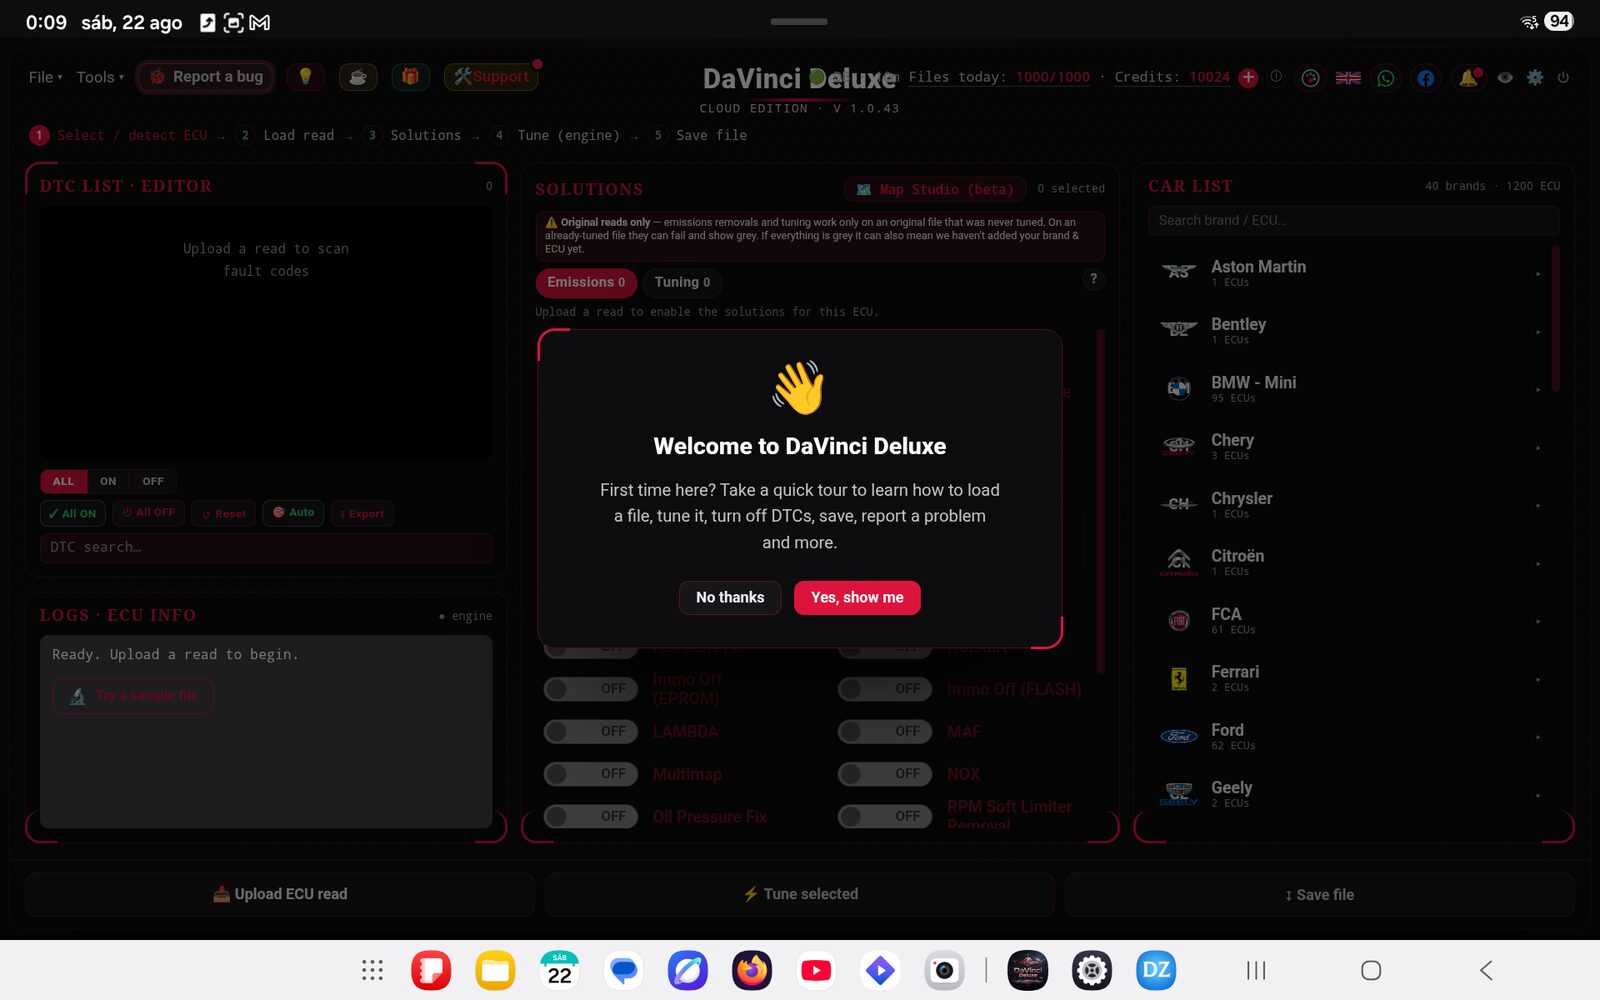Click the Ford brand logo
Screen dimensions: 1600x1000
point(1179,737)
